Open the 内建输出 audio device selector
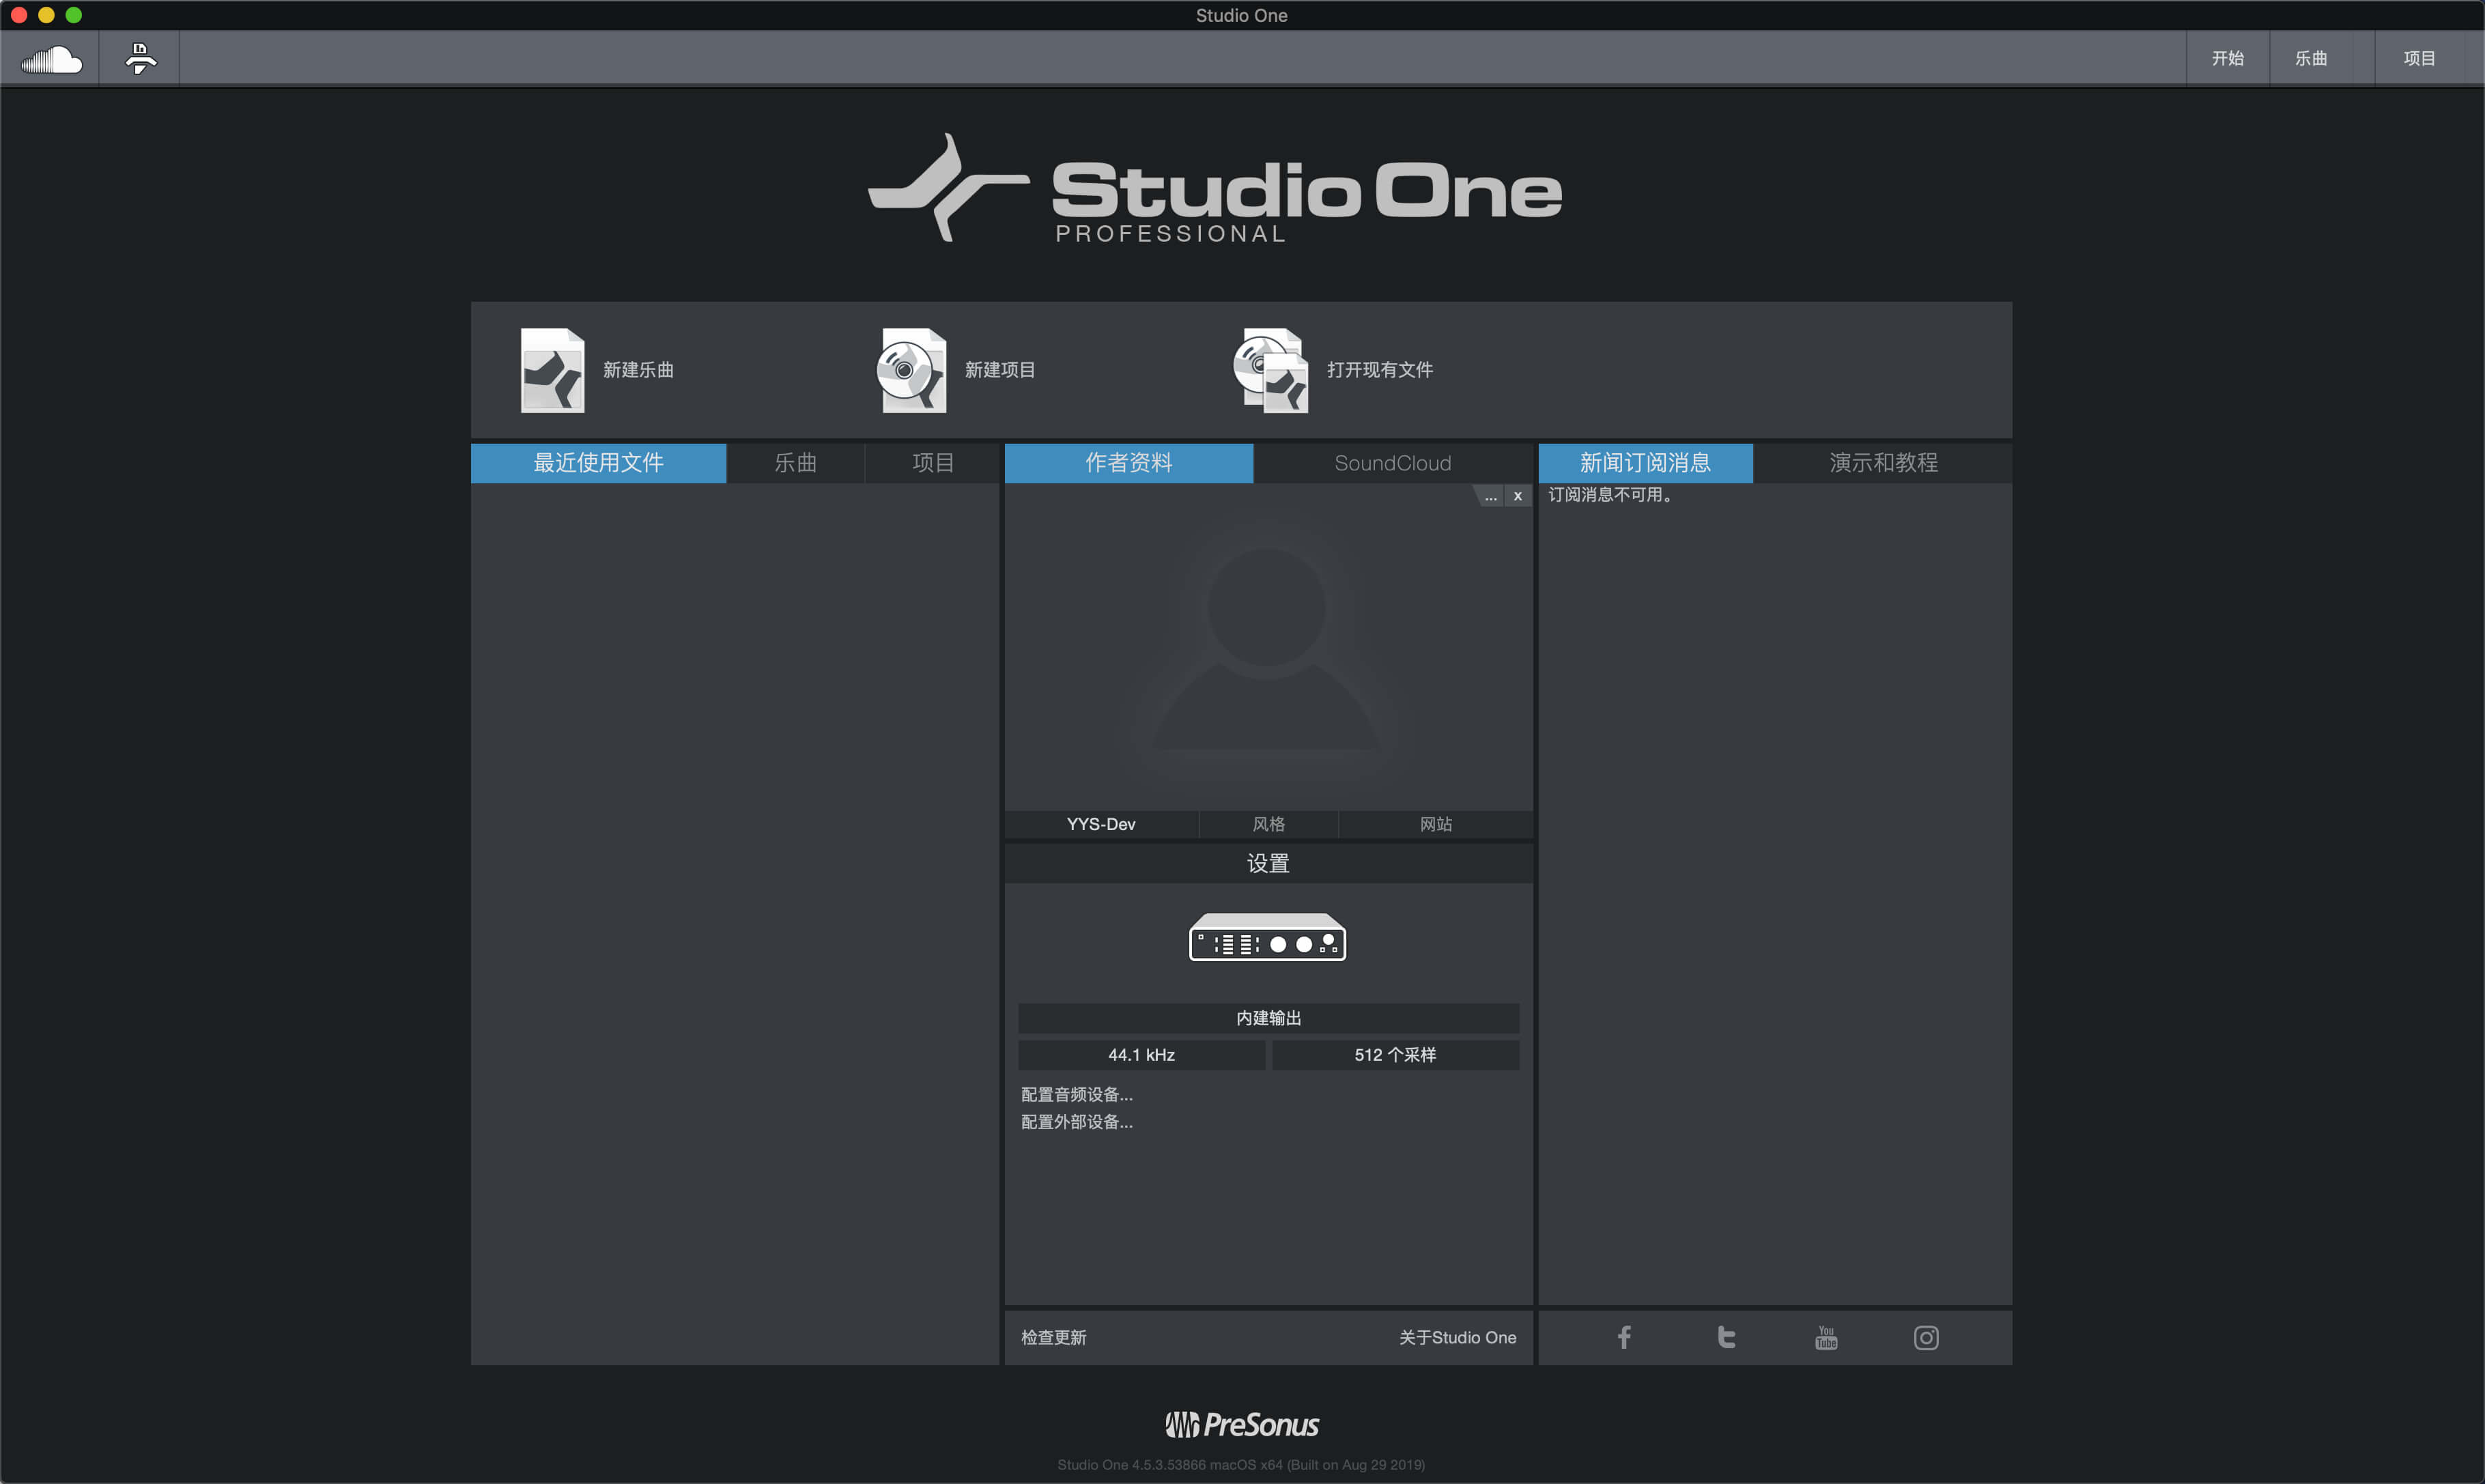This screenshot has height=1484, width=2485. point(1268,1018)
